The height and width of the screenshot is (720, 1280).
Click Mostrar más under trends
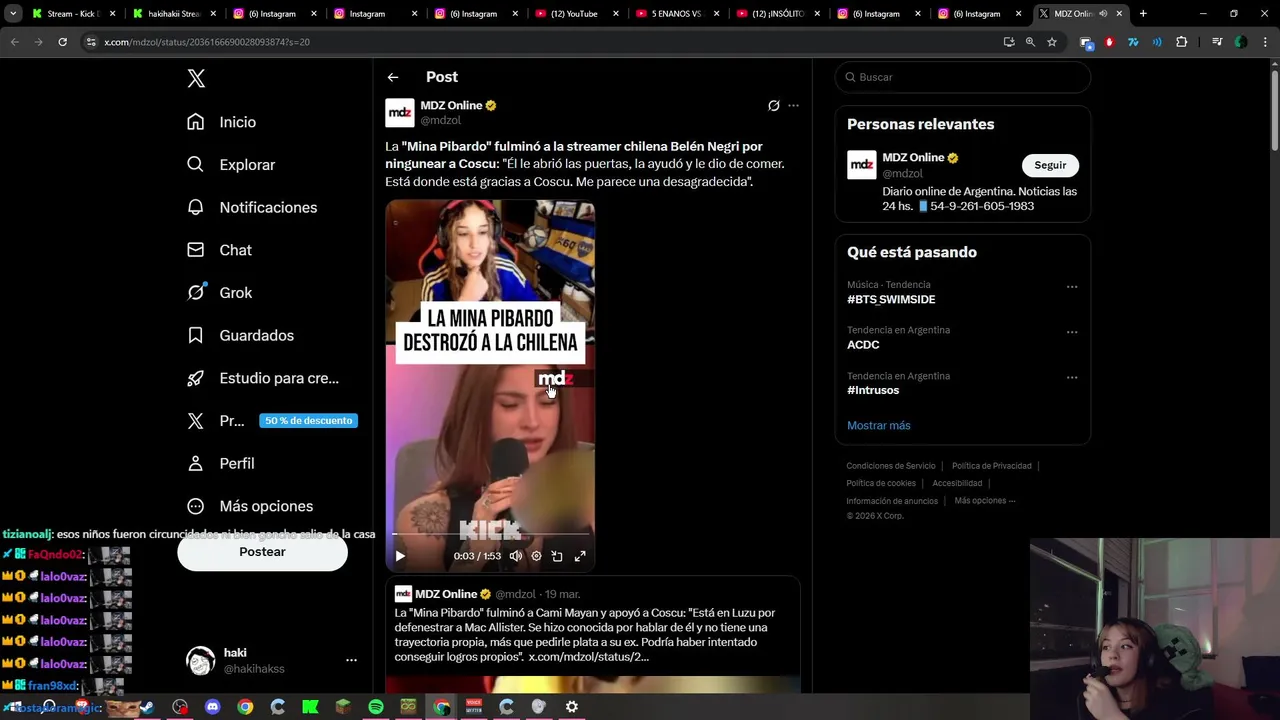pyautogui.click(x=879, y=425)
